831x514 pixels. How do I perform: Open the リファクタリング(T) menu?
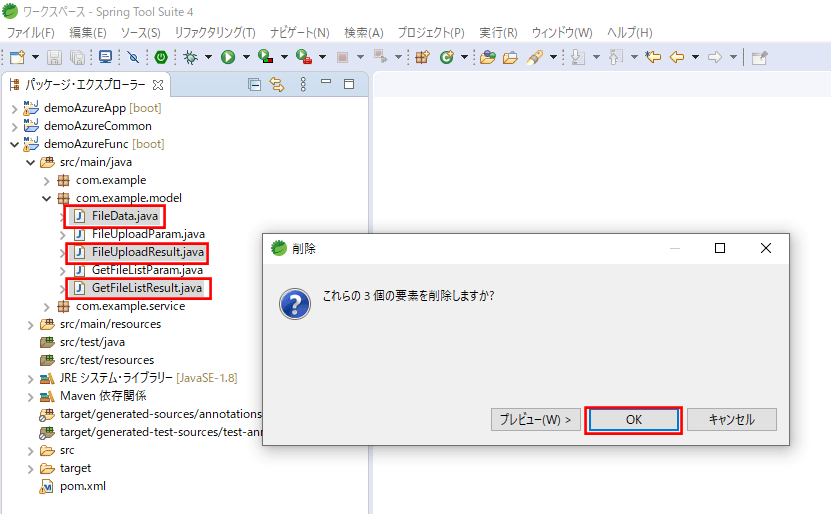(215, 33)
